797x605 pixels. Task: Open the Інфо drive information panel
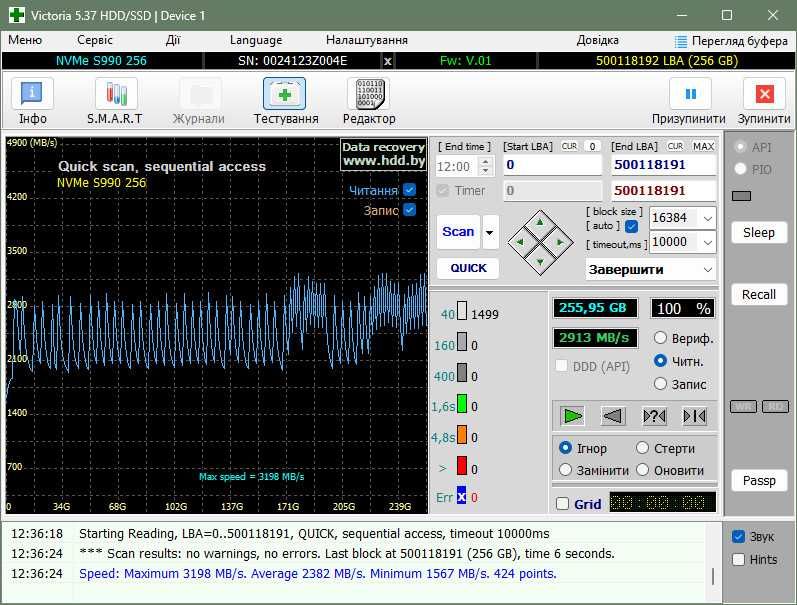[32, 101]
